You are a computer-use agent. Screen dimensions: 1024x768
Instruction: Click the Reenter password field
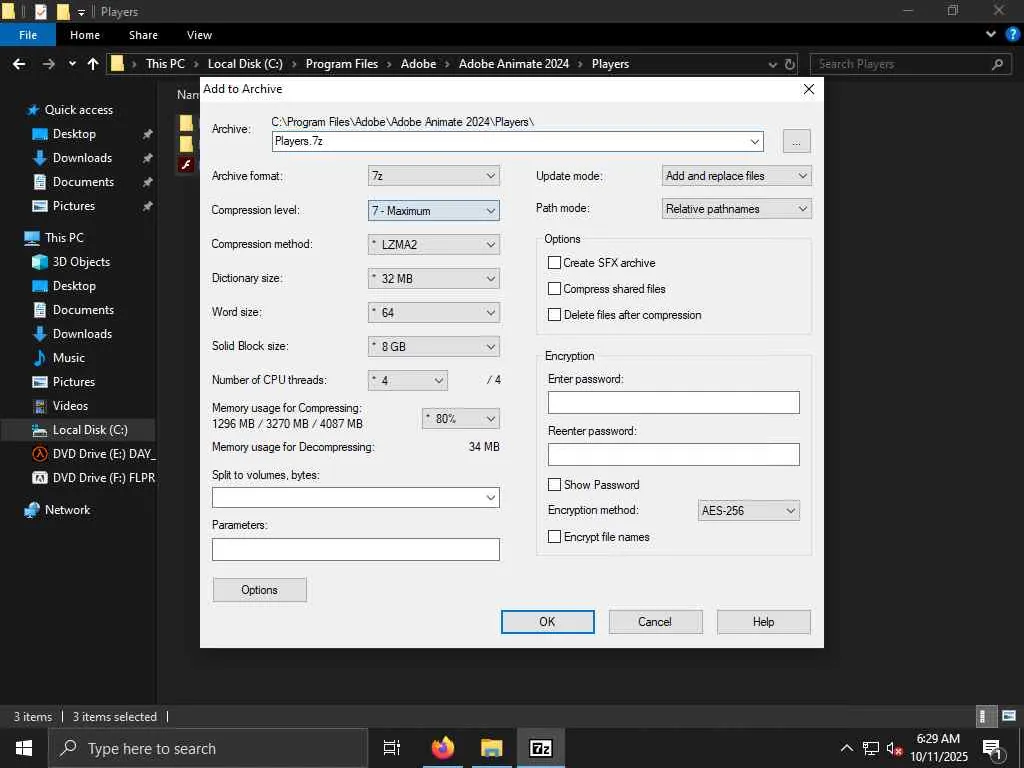pos(673,455)
